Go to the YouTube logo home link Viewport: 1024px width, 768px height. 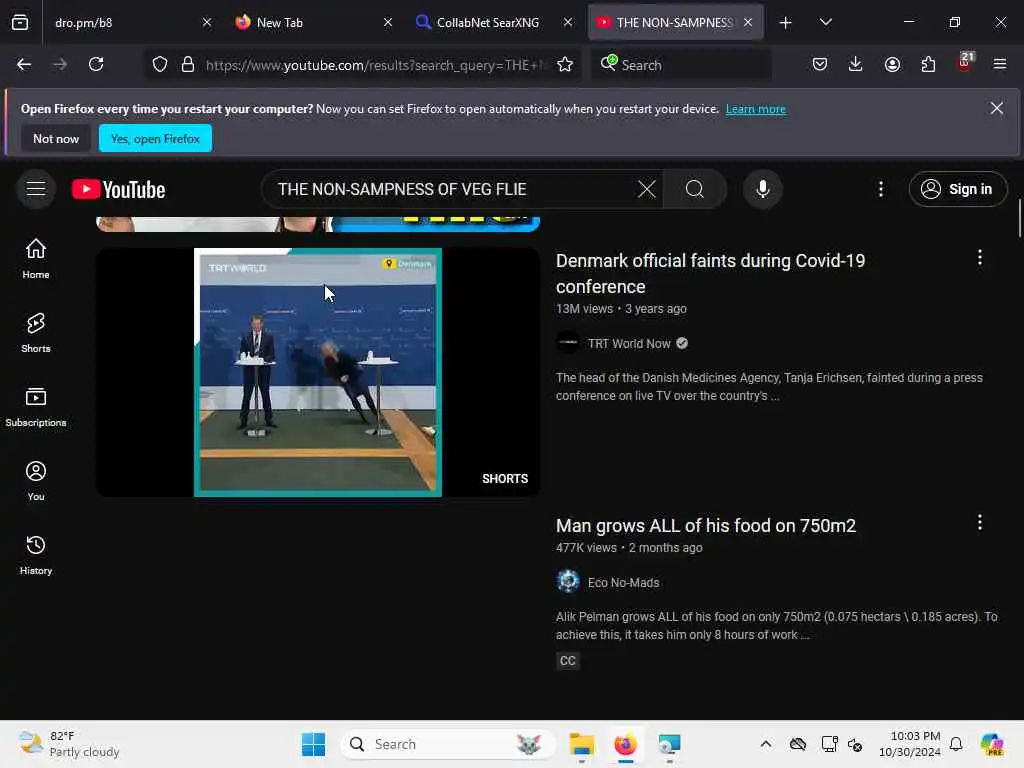click(118, 189)
